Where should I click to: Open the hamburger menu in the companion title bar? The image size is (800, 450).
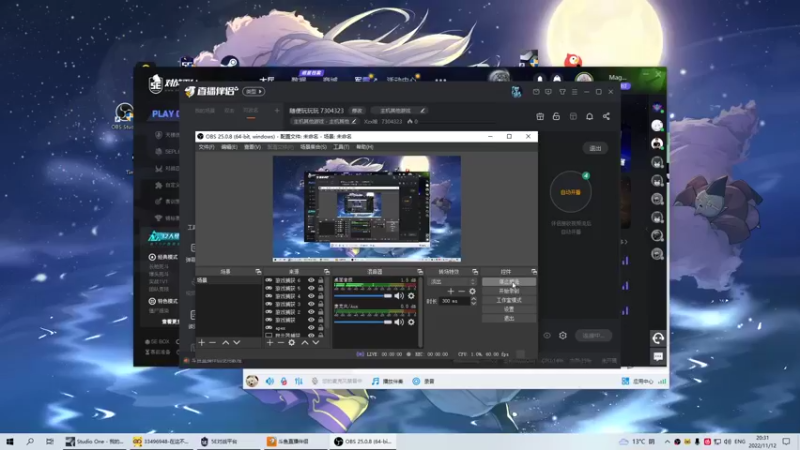click(x=574, y=92)
